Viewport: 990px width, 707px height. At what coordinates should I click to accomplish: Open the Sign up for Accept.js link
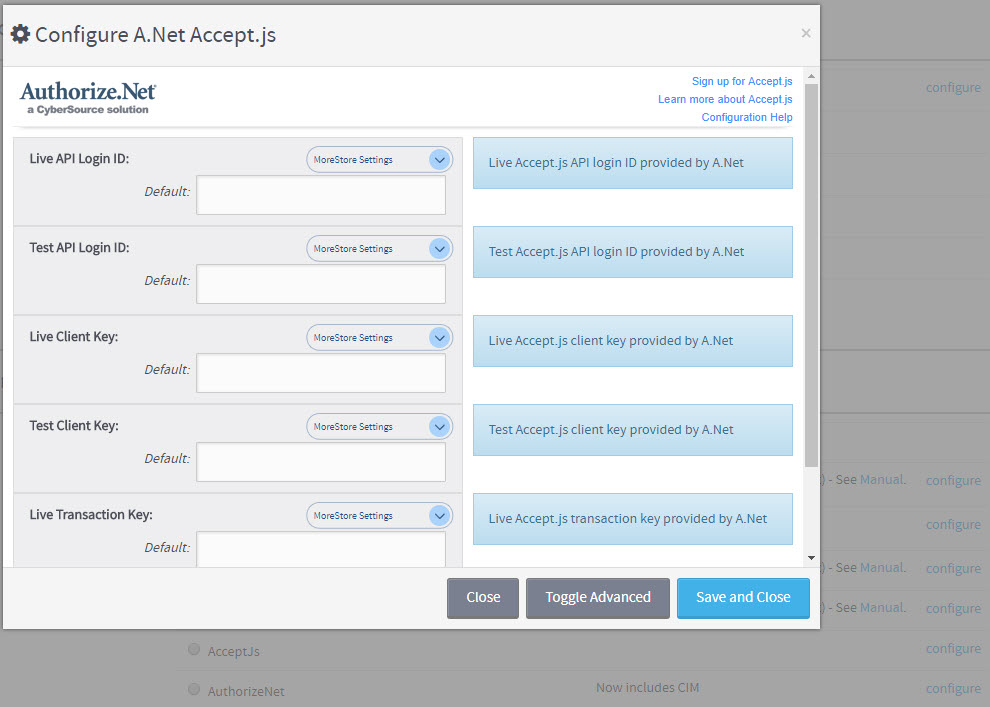[x=742, y=81]
